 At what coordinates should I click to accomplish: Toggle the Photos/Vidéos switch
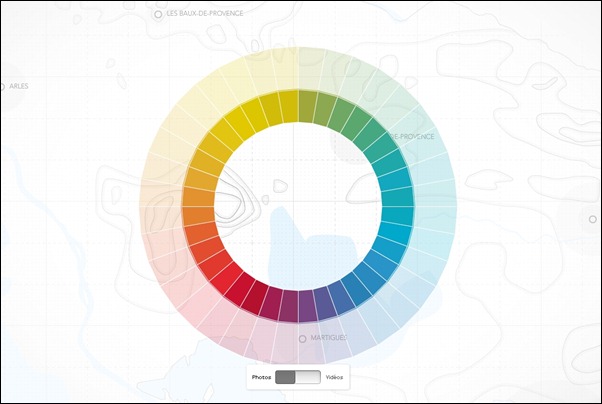[298, 377]
